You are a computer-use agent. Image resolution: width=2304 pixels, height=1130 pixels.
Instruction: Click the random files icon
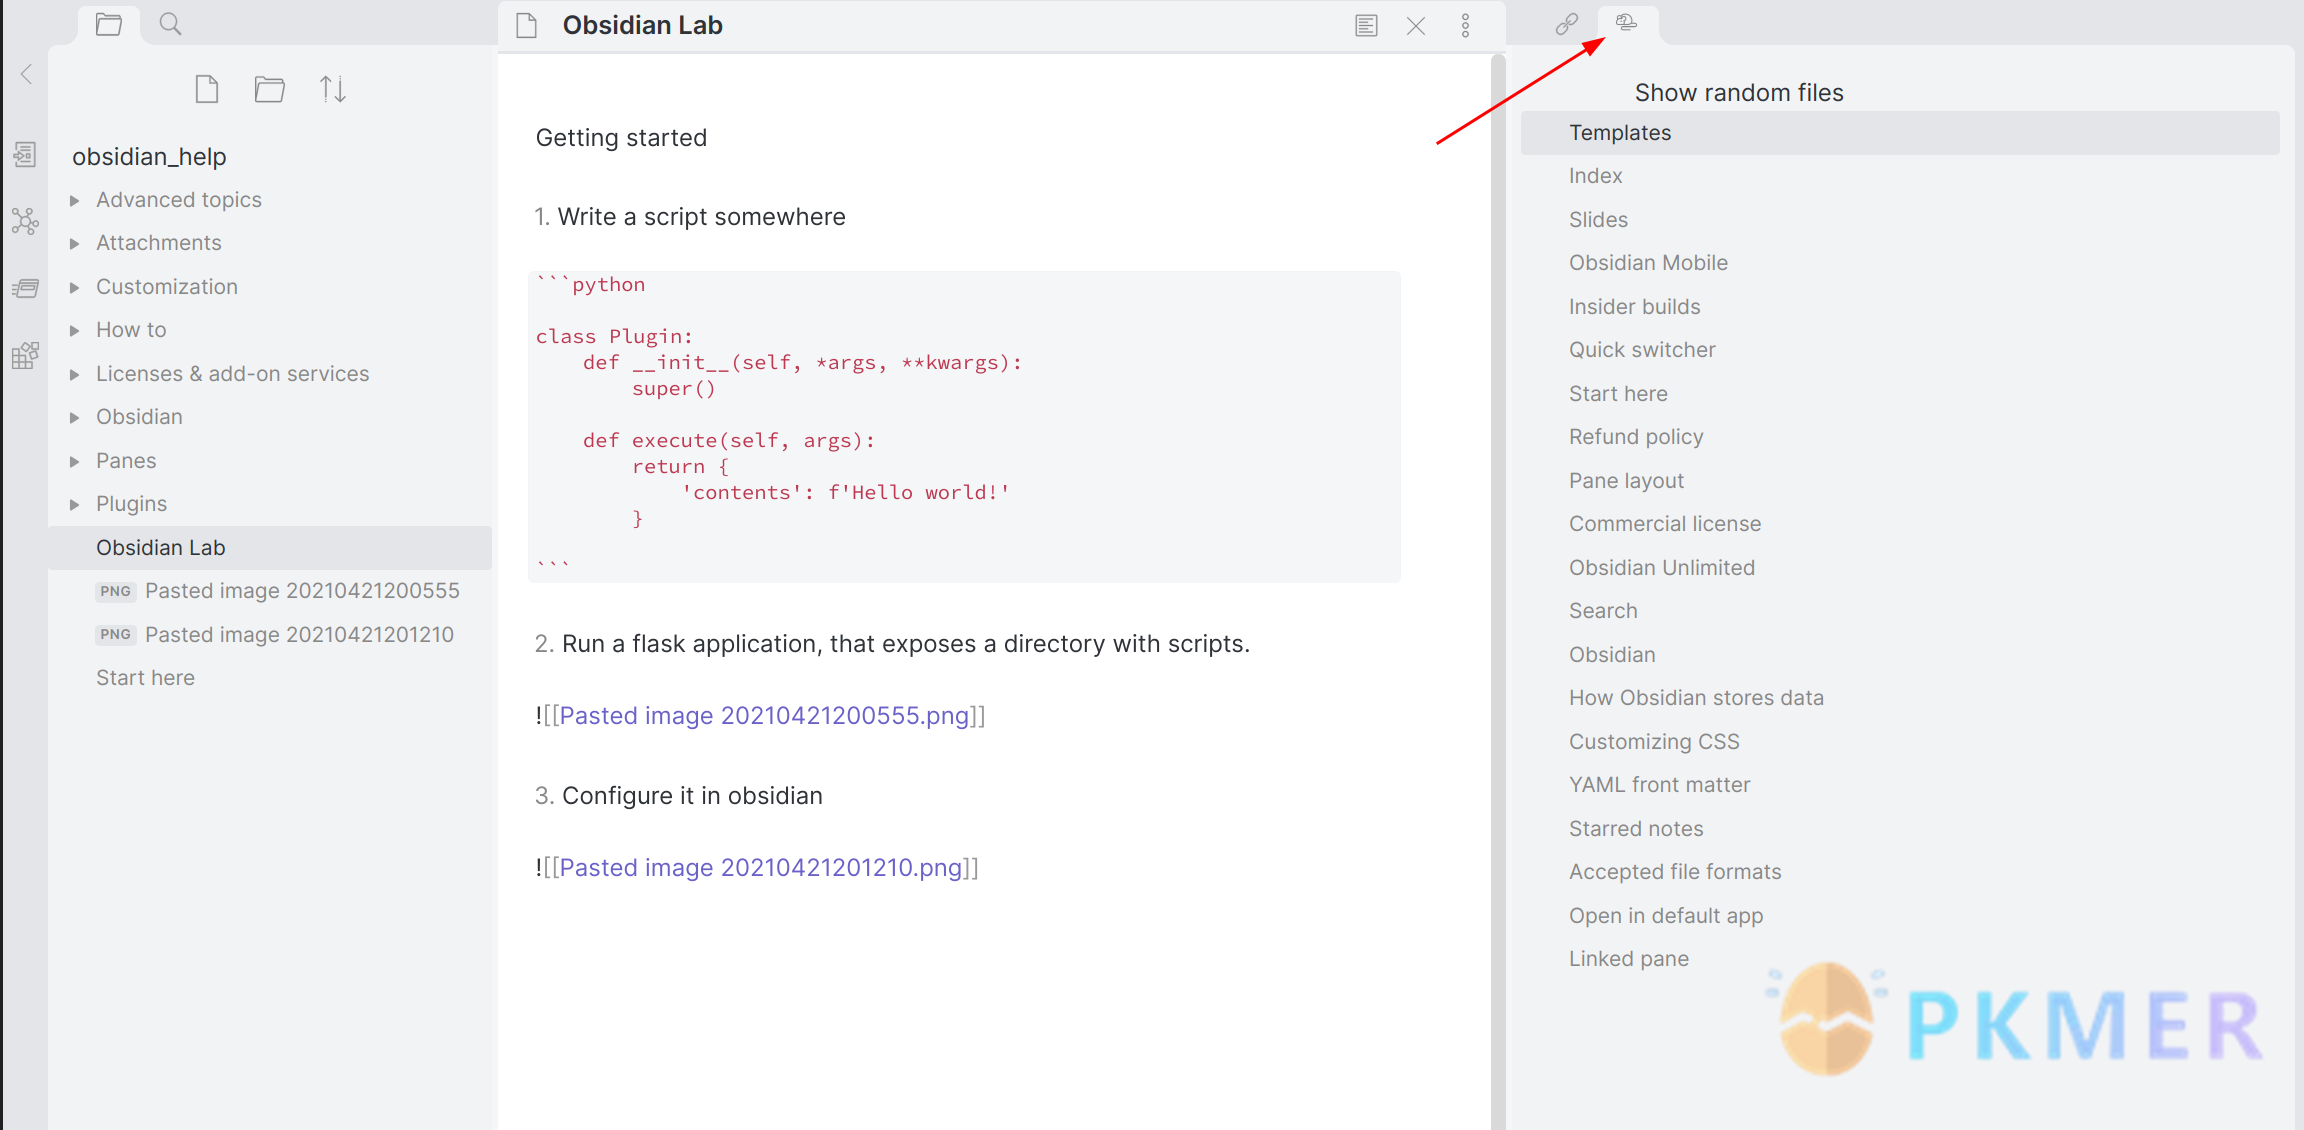pyautogui.click(x=1628, y=25)
